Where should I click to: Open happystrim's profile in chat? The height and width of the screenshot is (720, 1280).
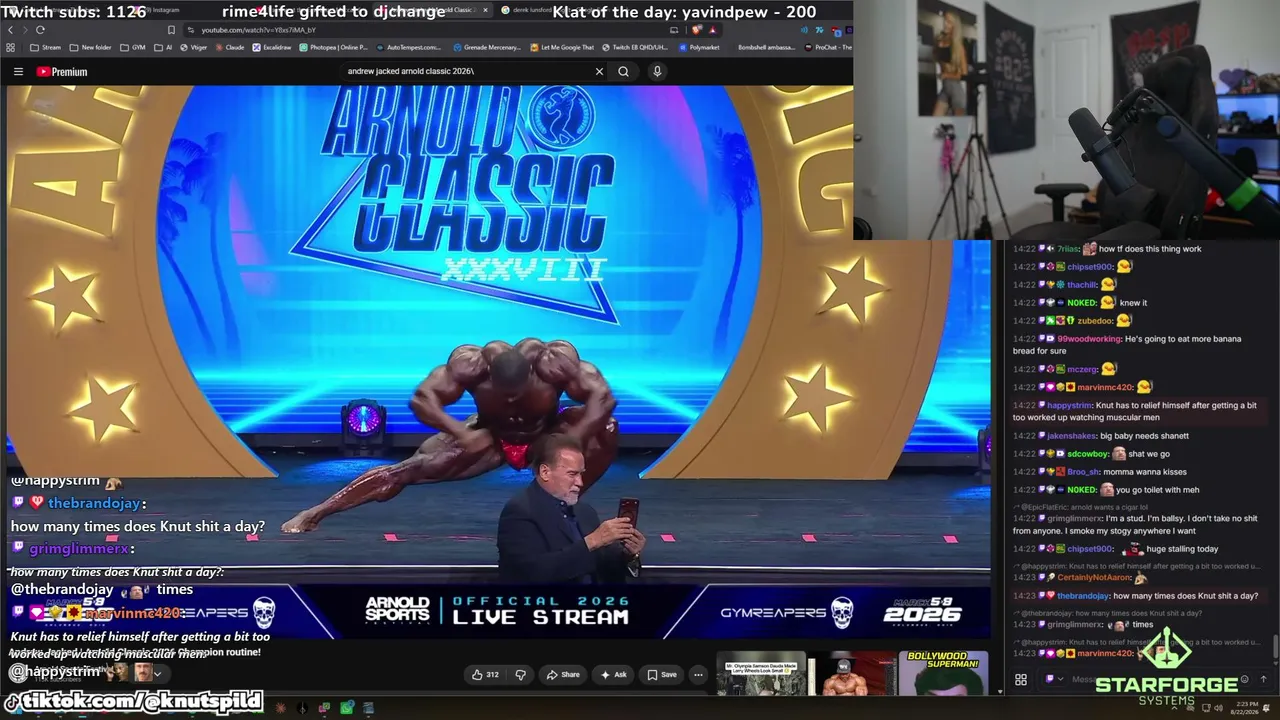point(1068,406)
